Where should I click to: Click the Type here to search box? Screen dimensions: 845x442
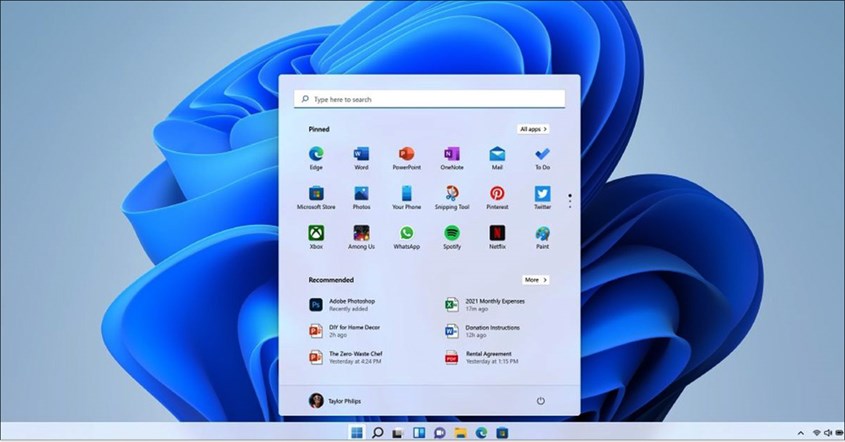[430, 99]
